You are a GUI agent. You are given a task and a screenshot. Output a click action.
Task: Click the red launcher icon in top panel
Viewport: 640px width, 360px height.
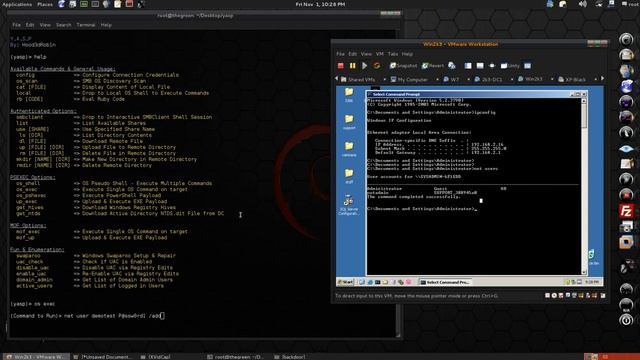(129, 4)
